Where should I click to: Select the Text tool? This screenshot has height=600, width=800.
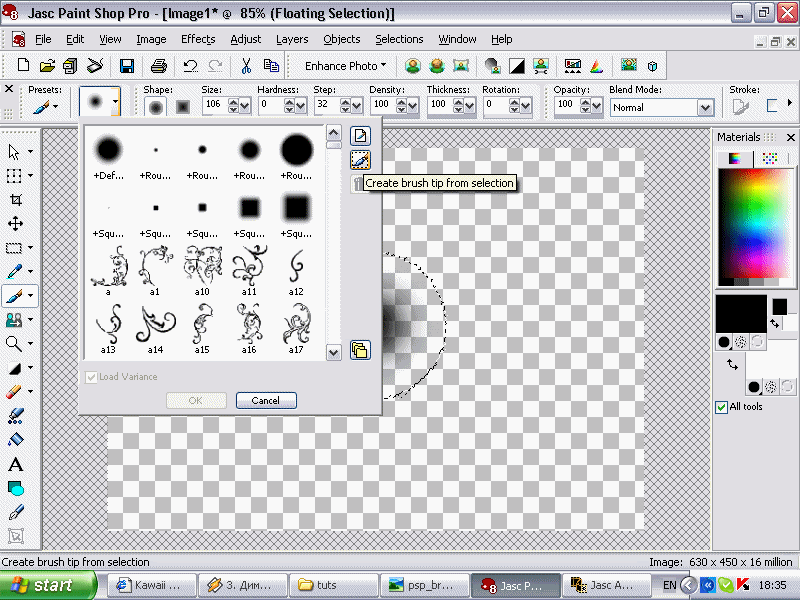coord(15,464)
